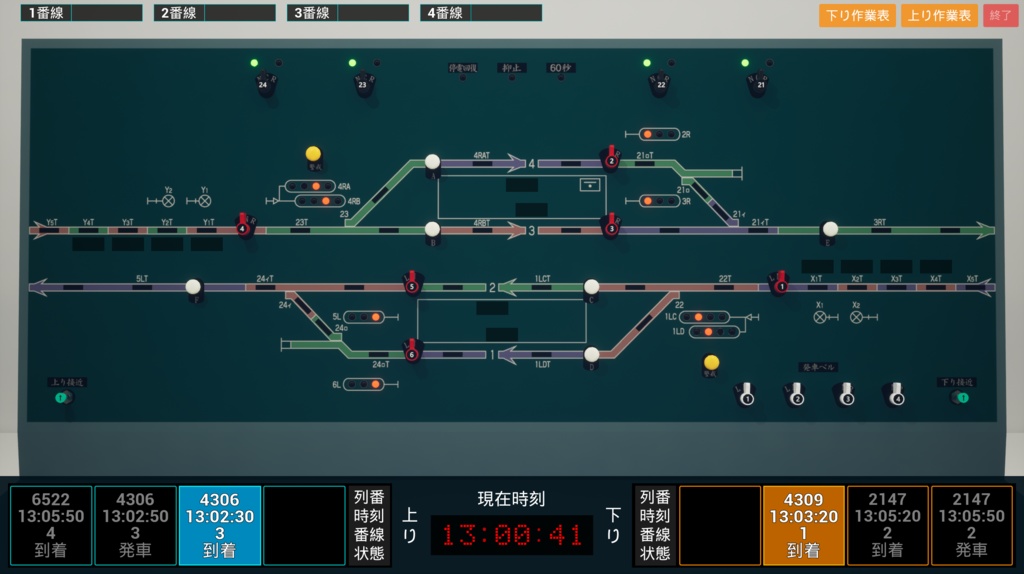The image size is (1024, 574).
Task: Click the 1LD signal indicator
Action: click(x=714, y=332)
